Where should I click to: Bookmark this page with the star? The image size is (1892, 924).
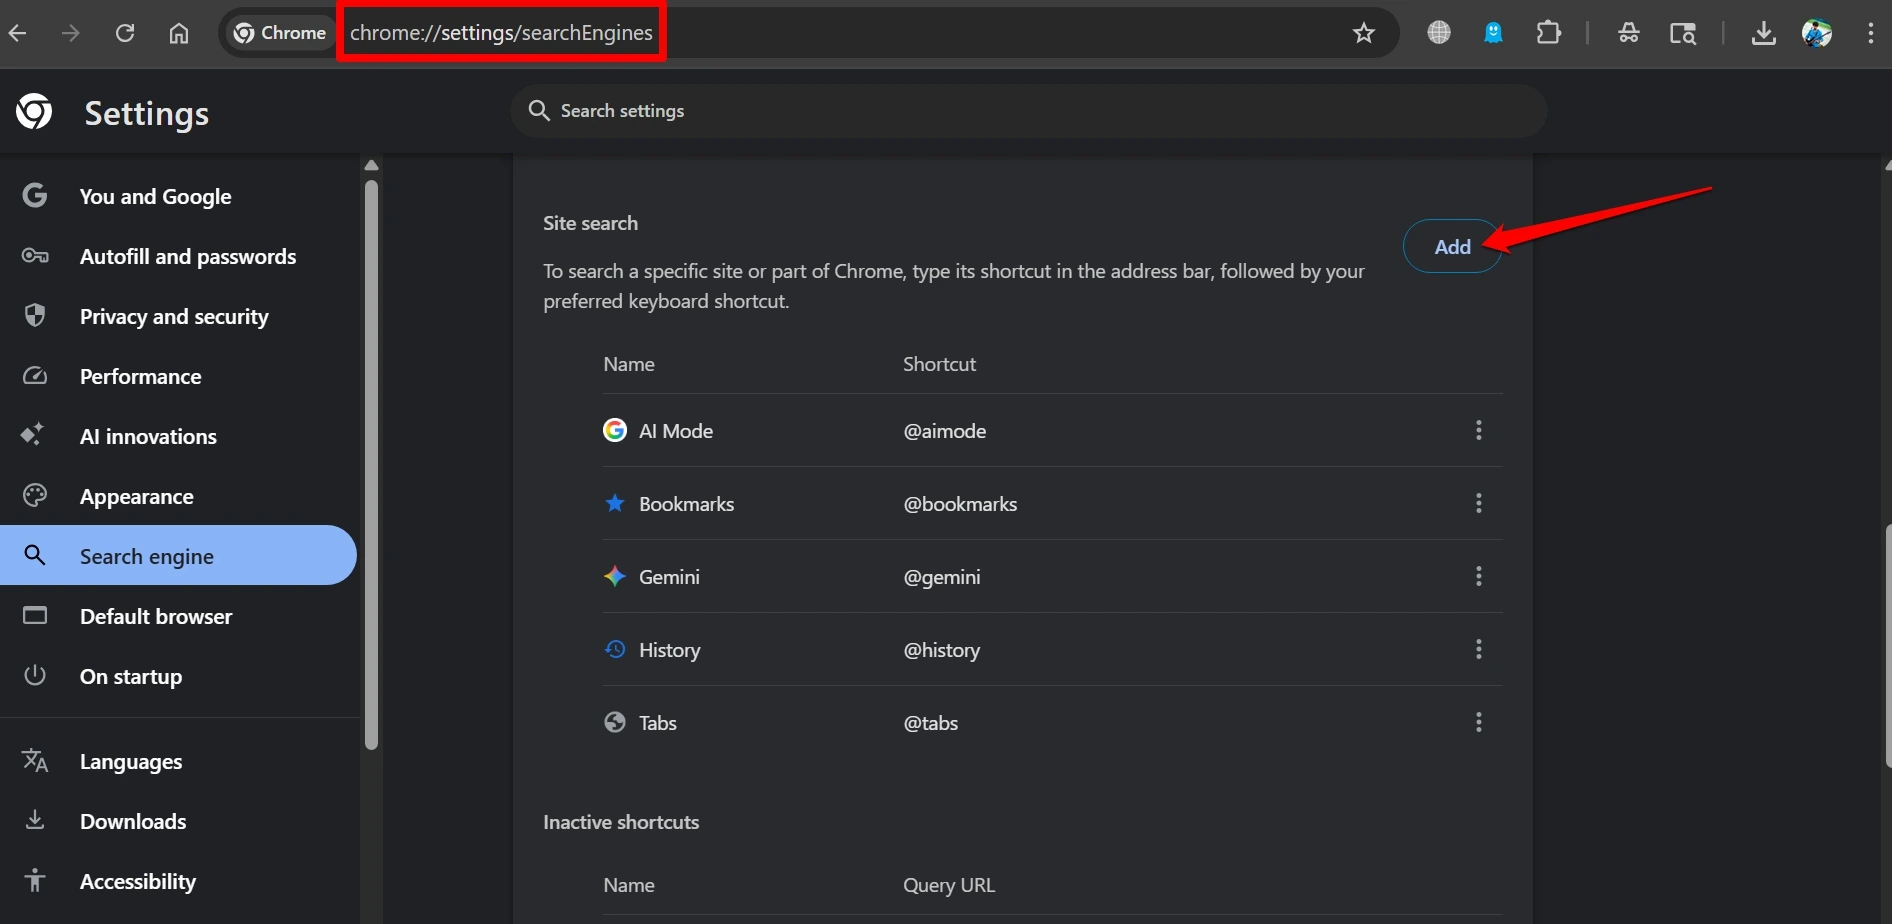(x=1364, y=32)
